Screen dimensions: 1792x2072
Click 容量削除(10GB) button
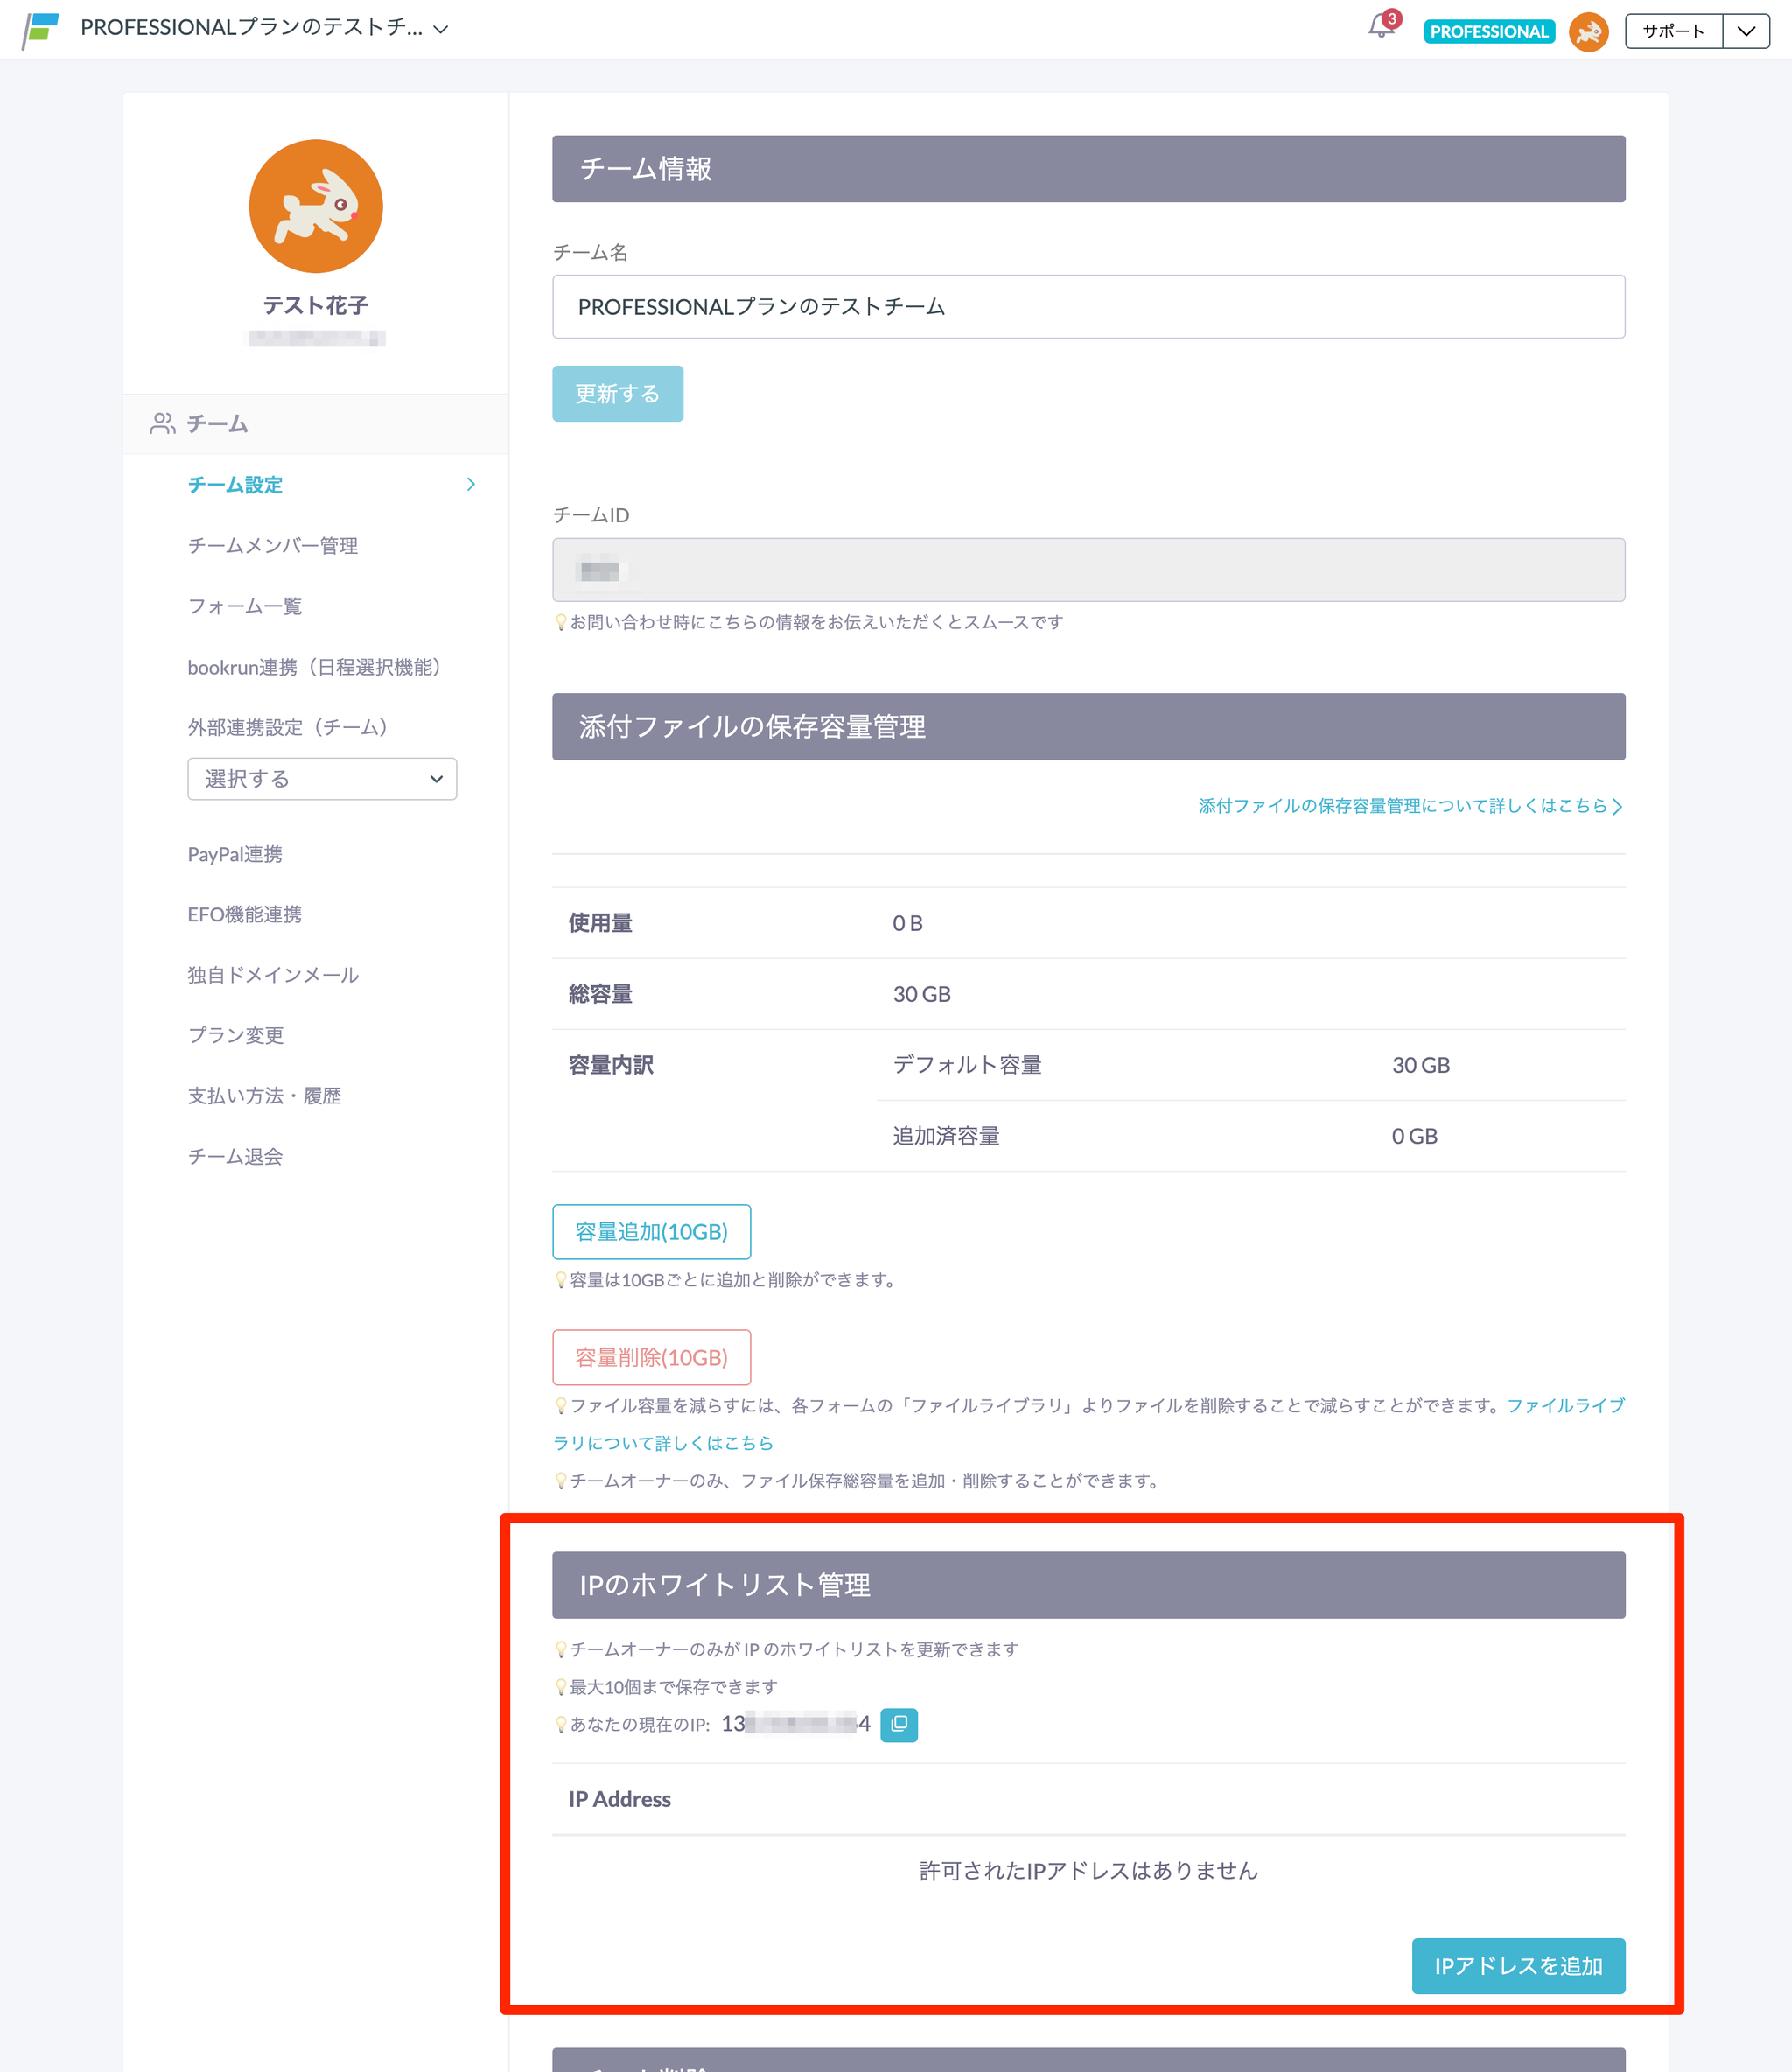click(x=651, y=1358)
